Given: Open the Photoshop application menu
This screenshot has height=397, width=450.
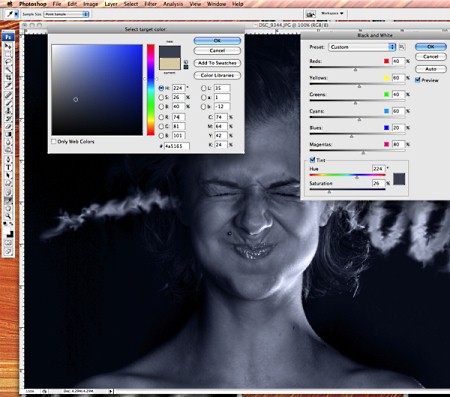Looking at the screenshot, I should pyautogui.click(x=33, y=4).
